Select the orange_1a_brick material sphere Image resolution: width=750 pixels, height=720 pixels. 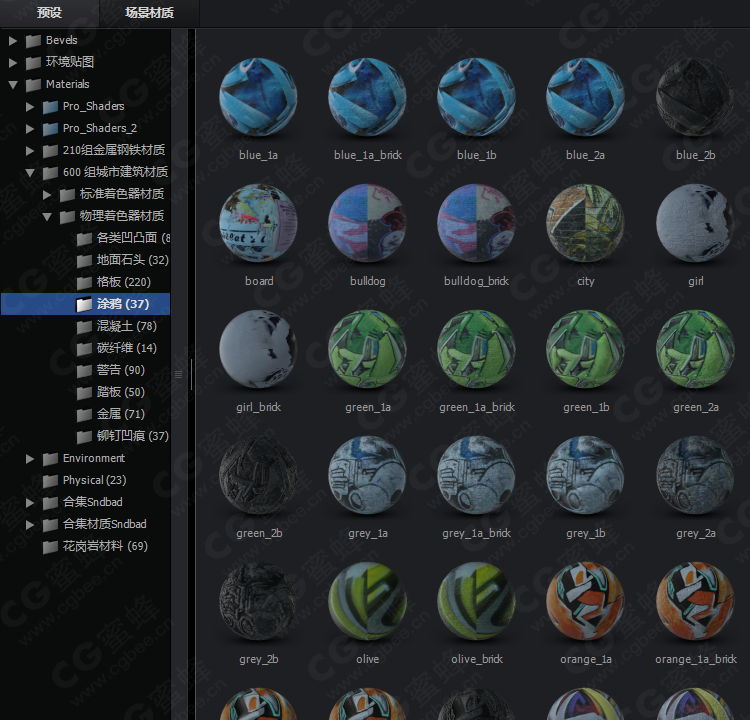[695, 601]
